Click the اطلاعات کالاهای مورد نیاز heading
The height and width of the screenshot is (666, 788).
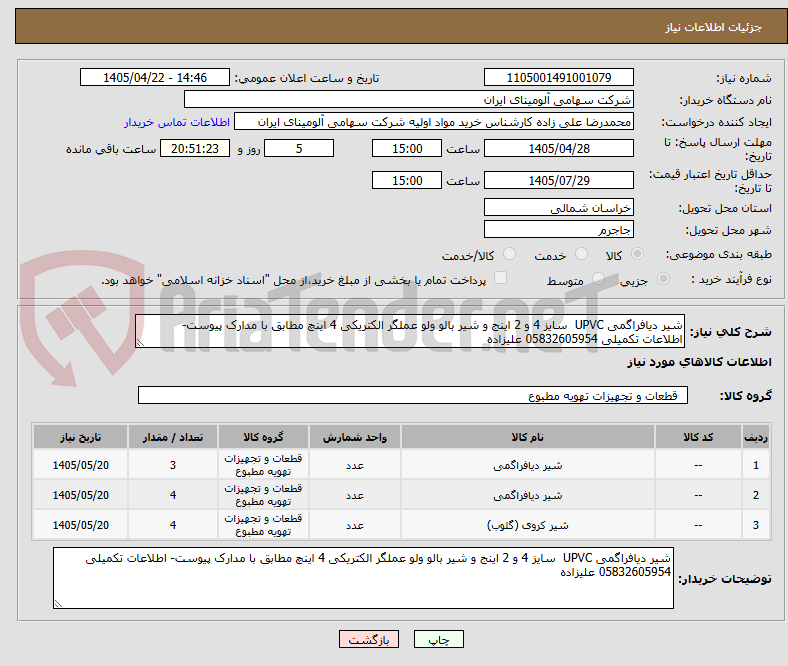pos(699,362)
